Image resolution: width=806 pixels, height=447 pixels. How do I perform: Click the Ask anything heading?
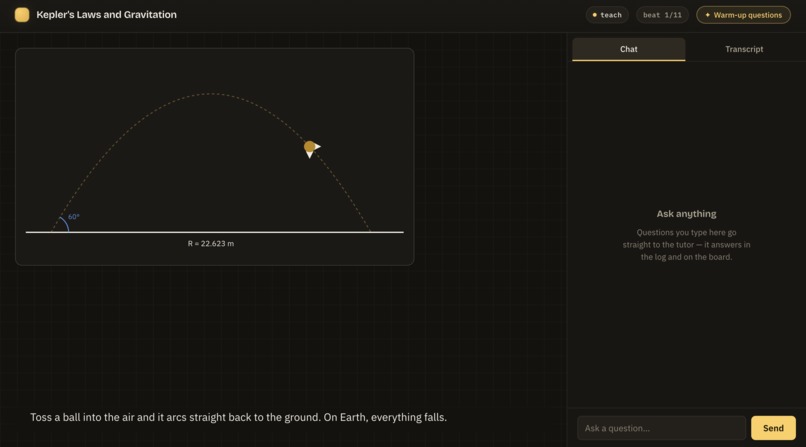(686, 214)
